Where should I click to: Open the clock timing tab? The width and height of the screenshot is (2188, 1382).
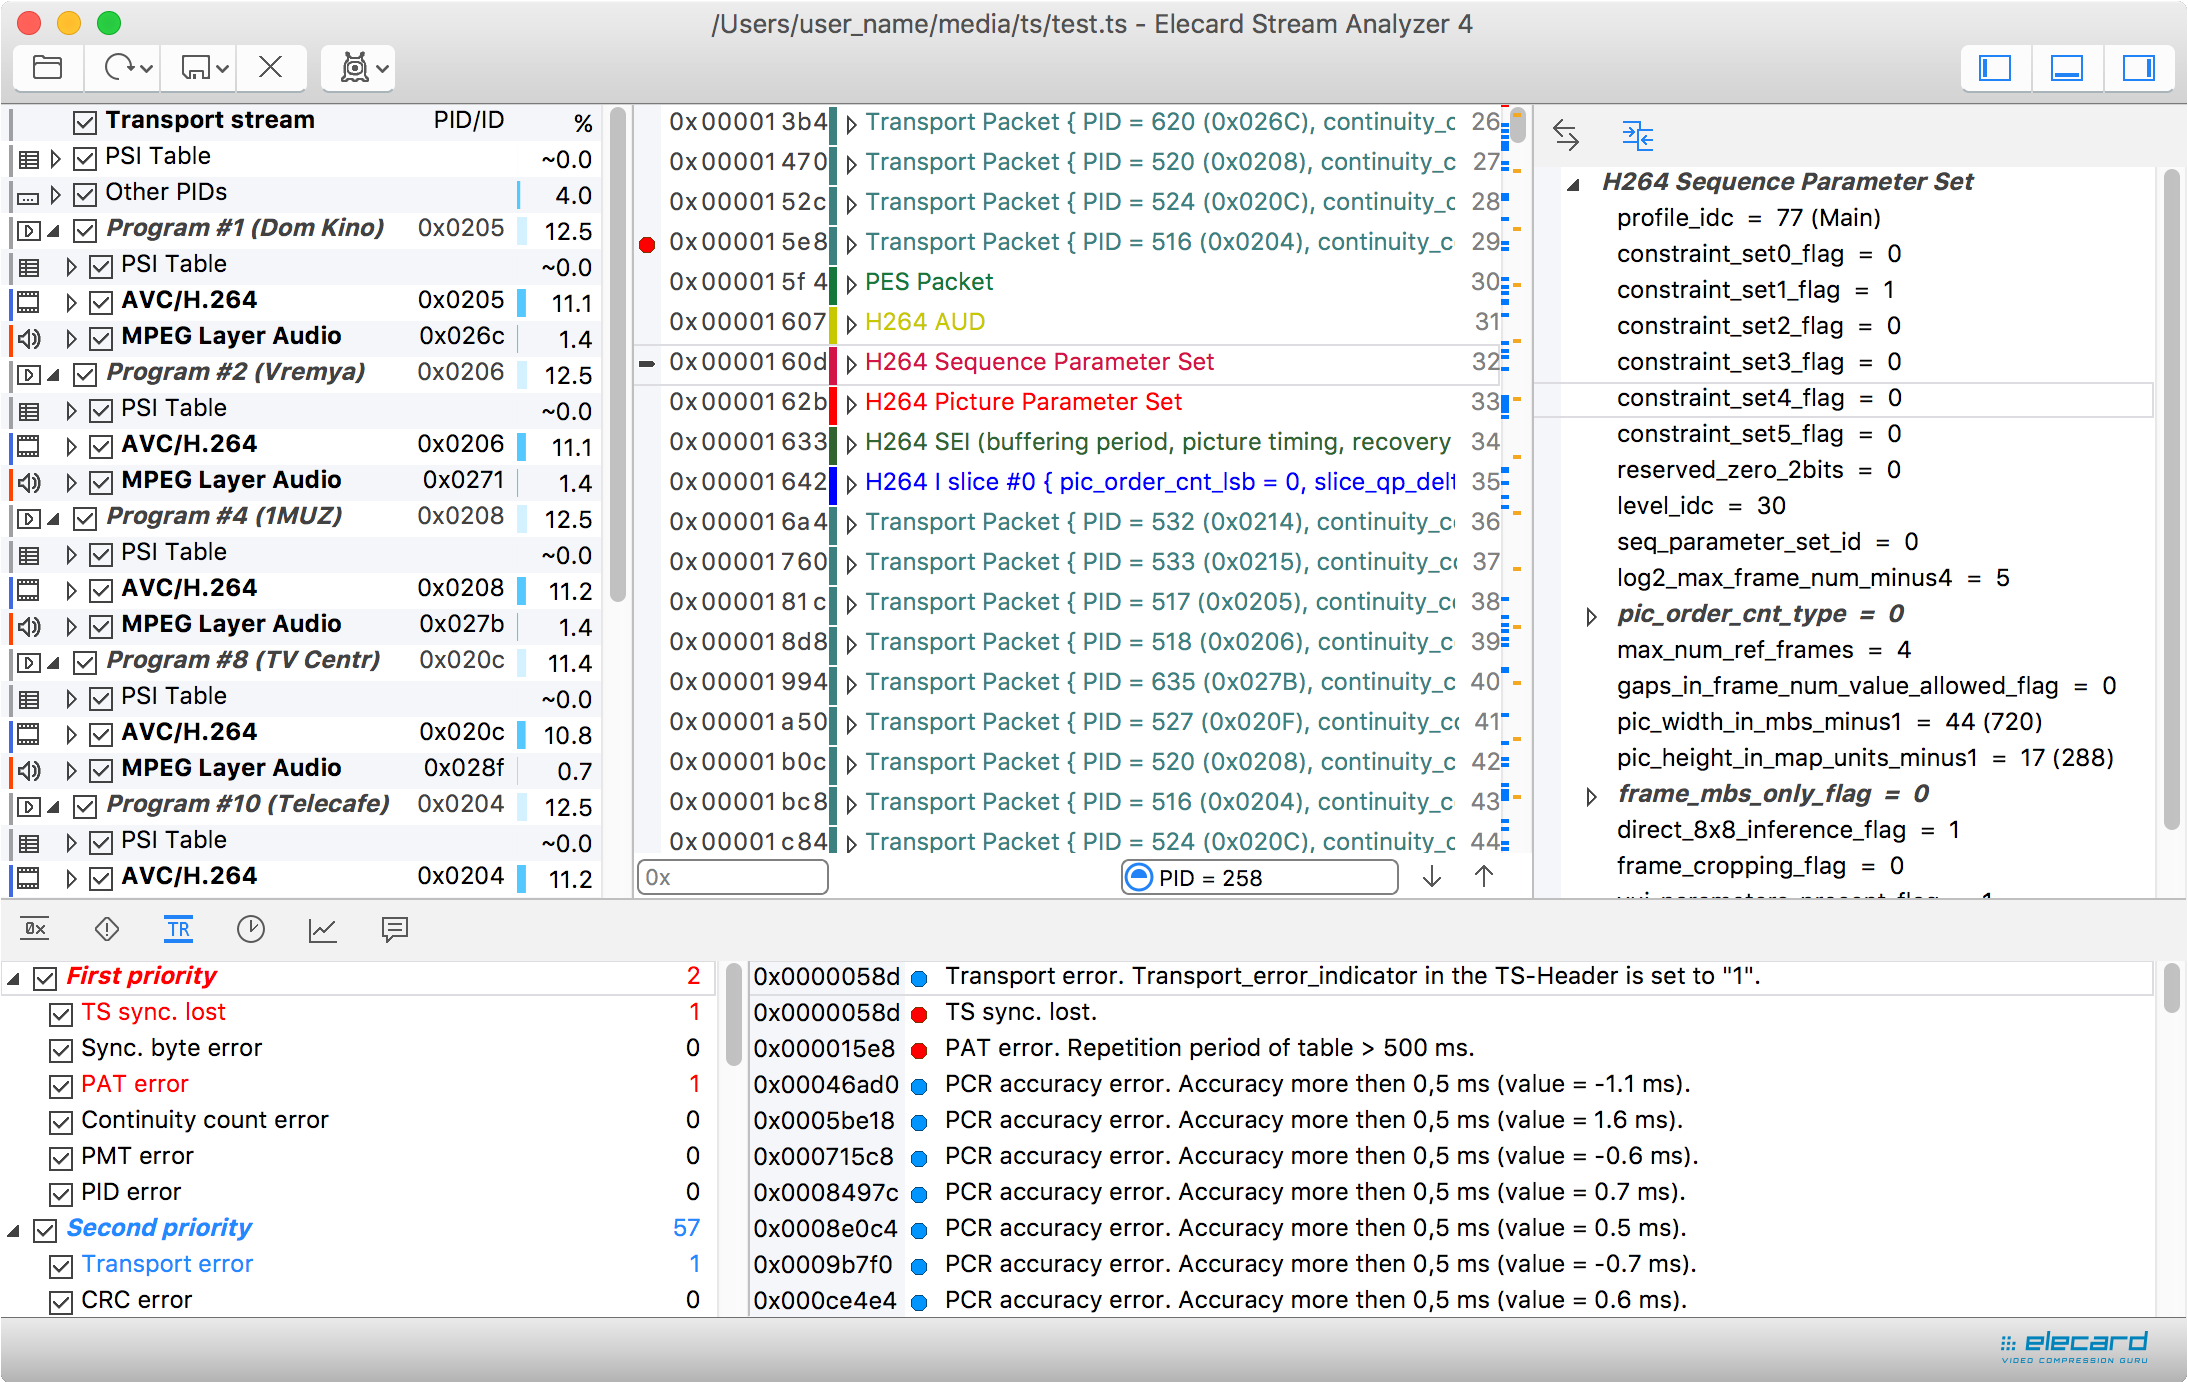251,929
